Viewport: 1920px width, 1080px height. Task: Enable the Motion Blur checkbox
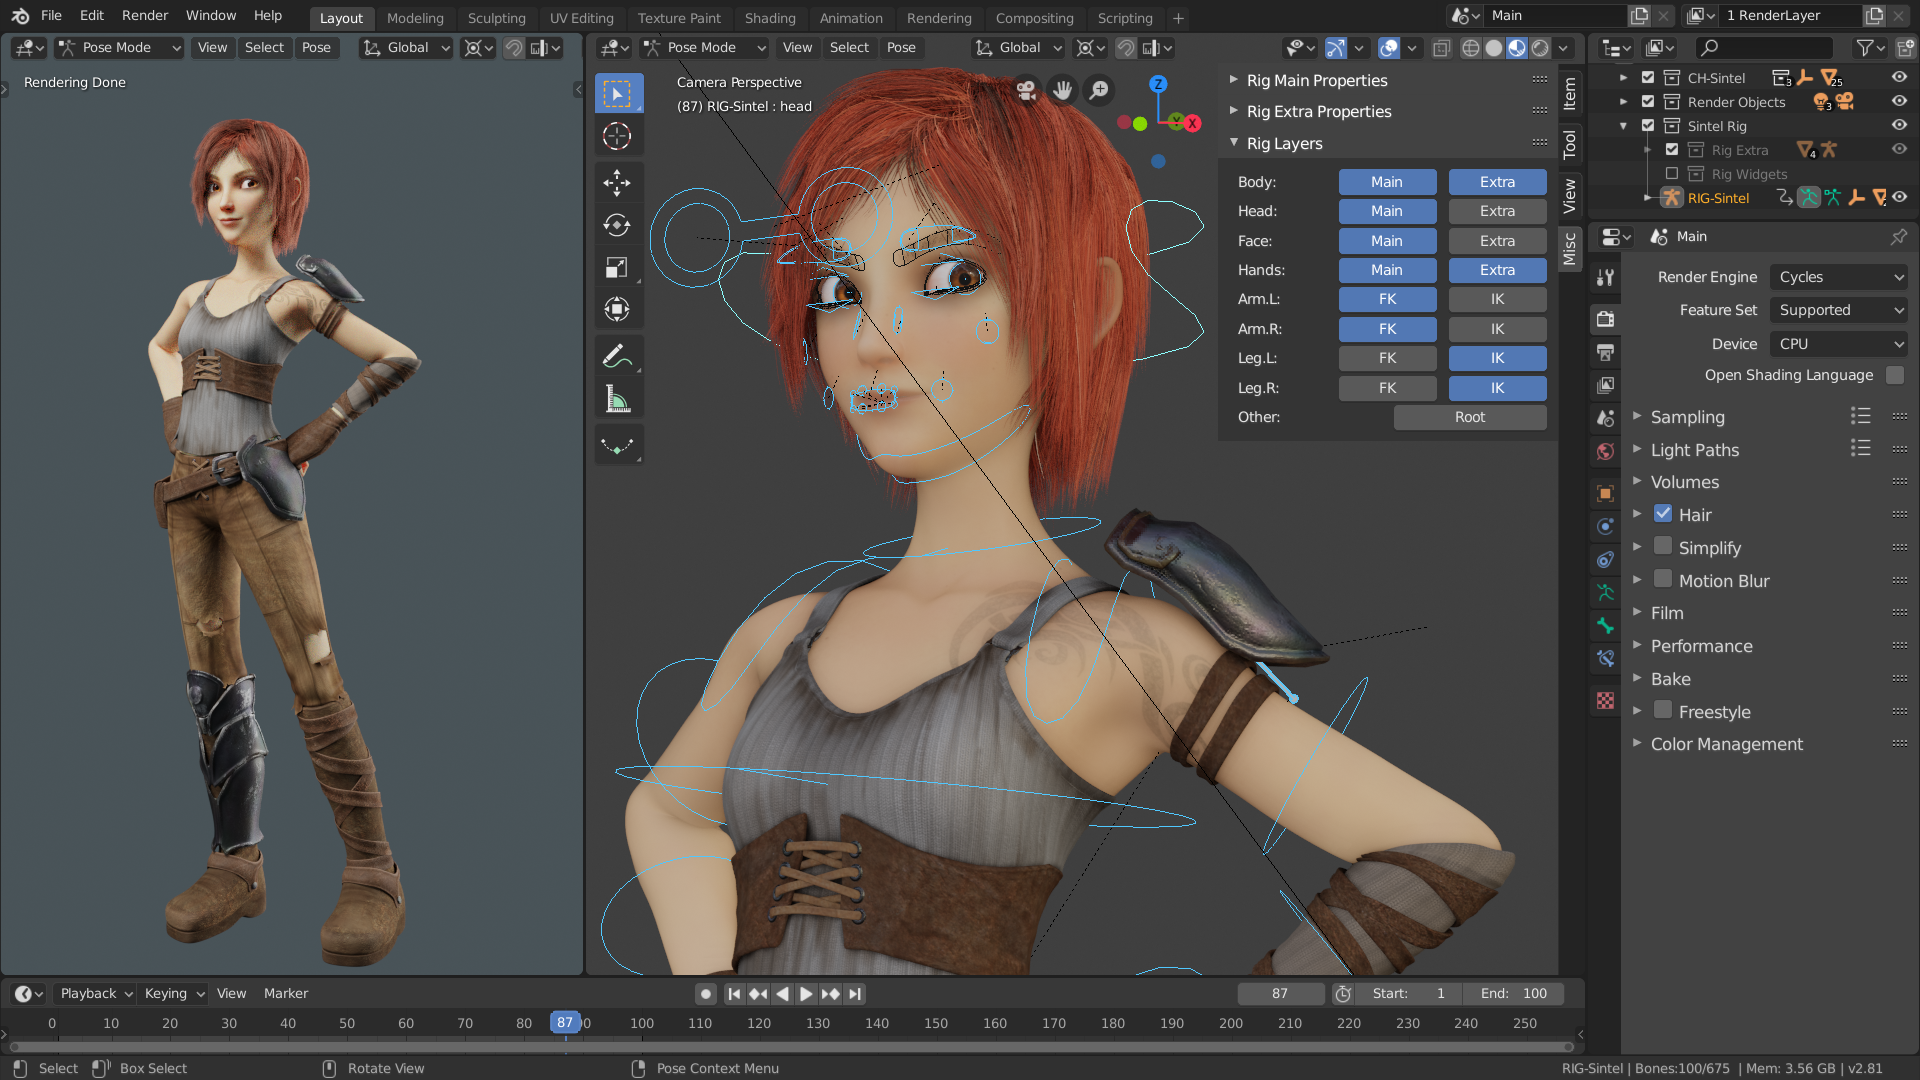pos(1663,580)
